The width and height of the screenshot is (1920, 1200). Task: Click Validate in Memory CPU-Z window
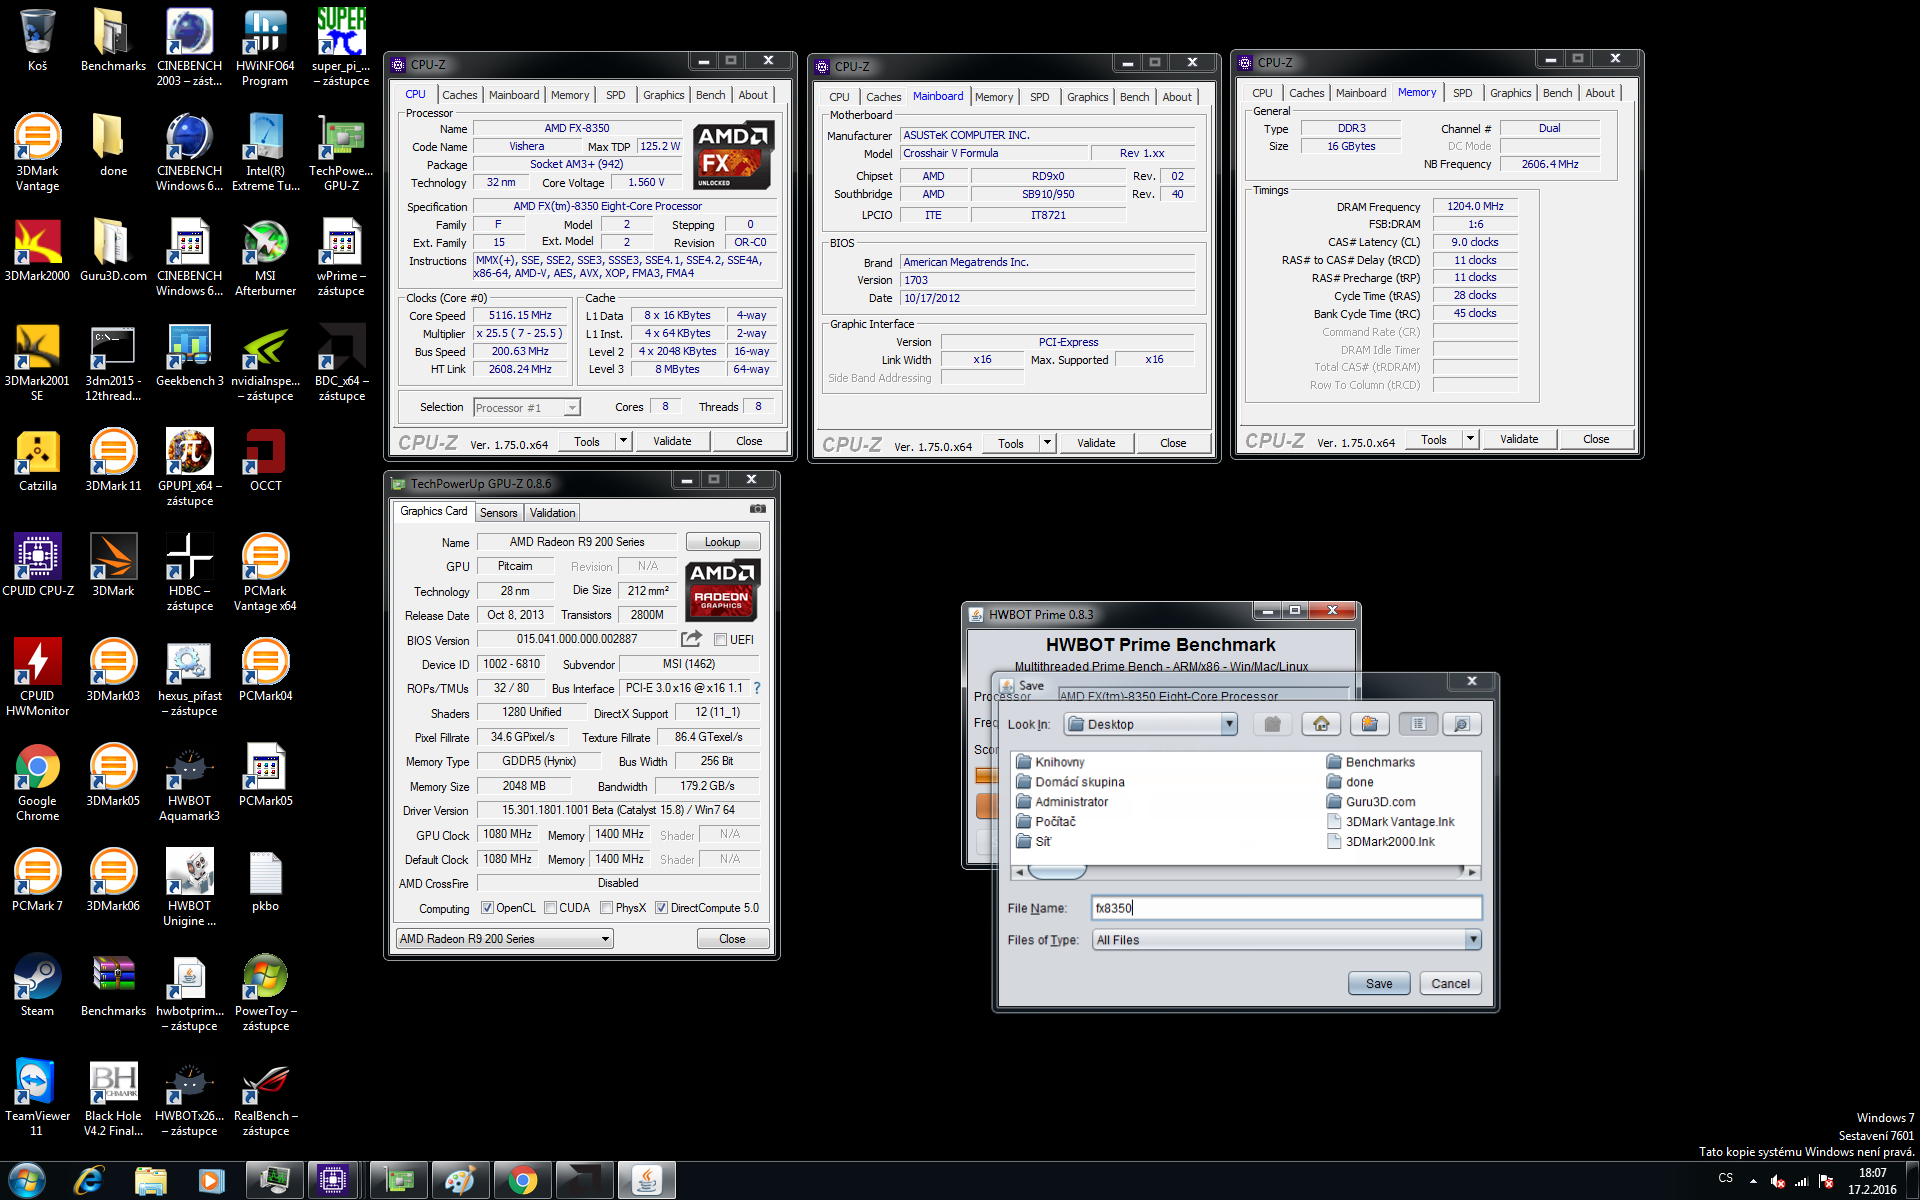[x=1519, y=439]
